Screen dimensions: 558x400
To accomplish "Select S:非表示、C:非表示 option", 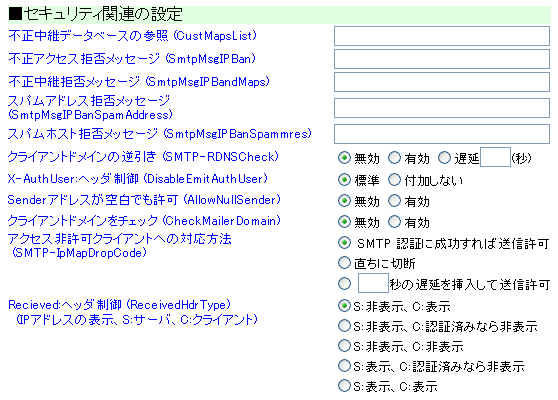I will point(344,346).
